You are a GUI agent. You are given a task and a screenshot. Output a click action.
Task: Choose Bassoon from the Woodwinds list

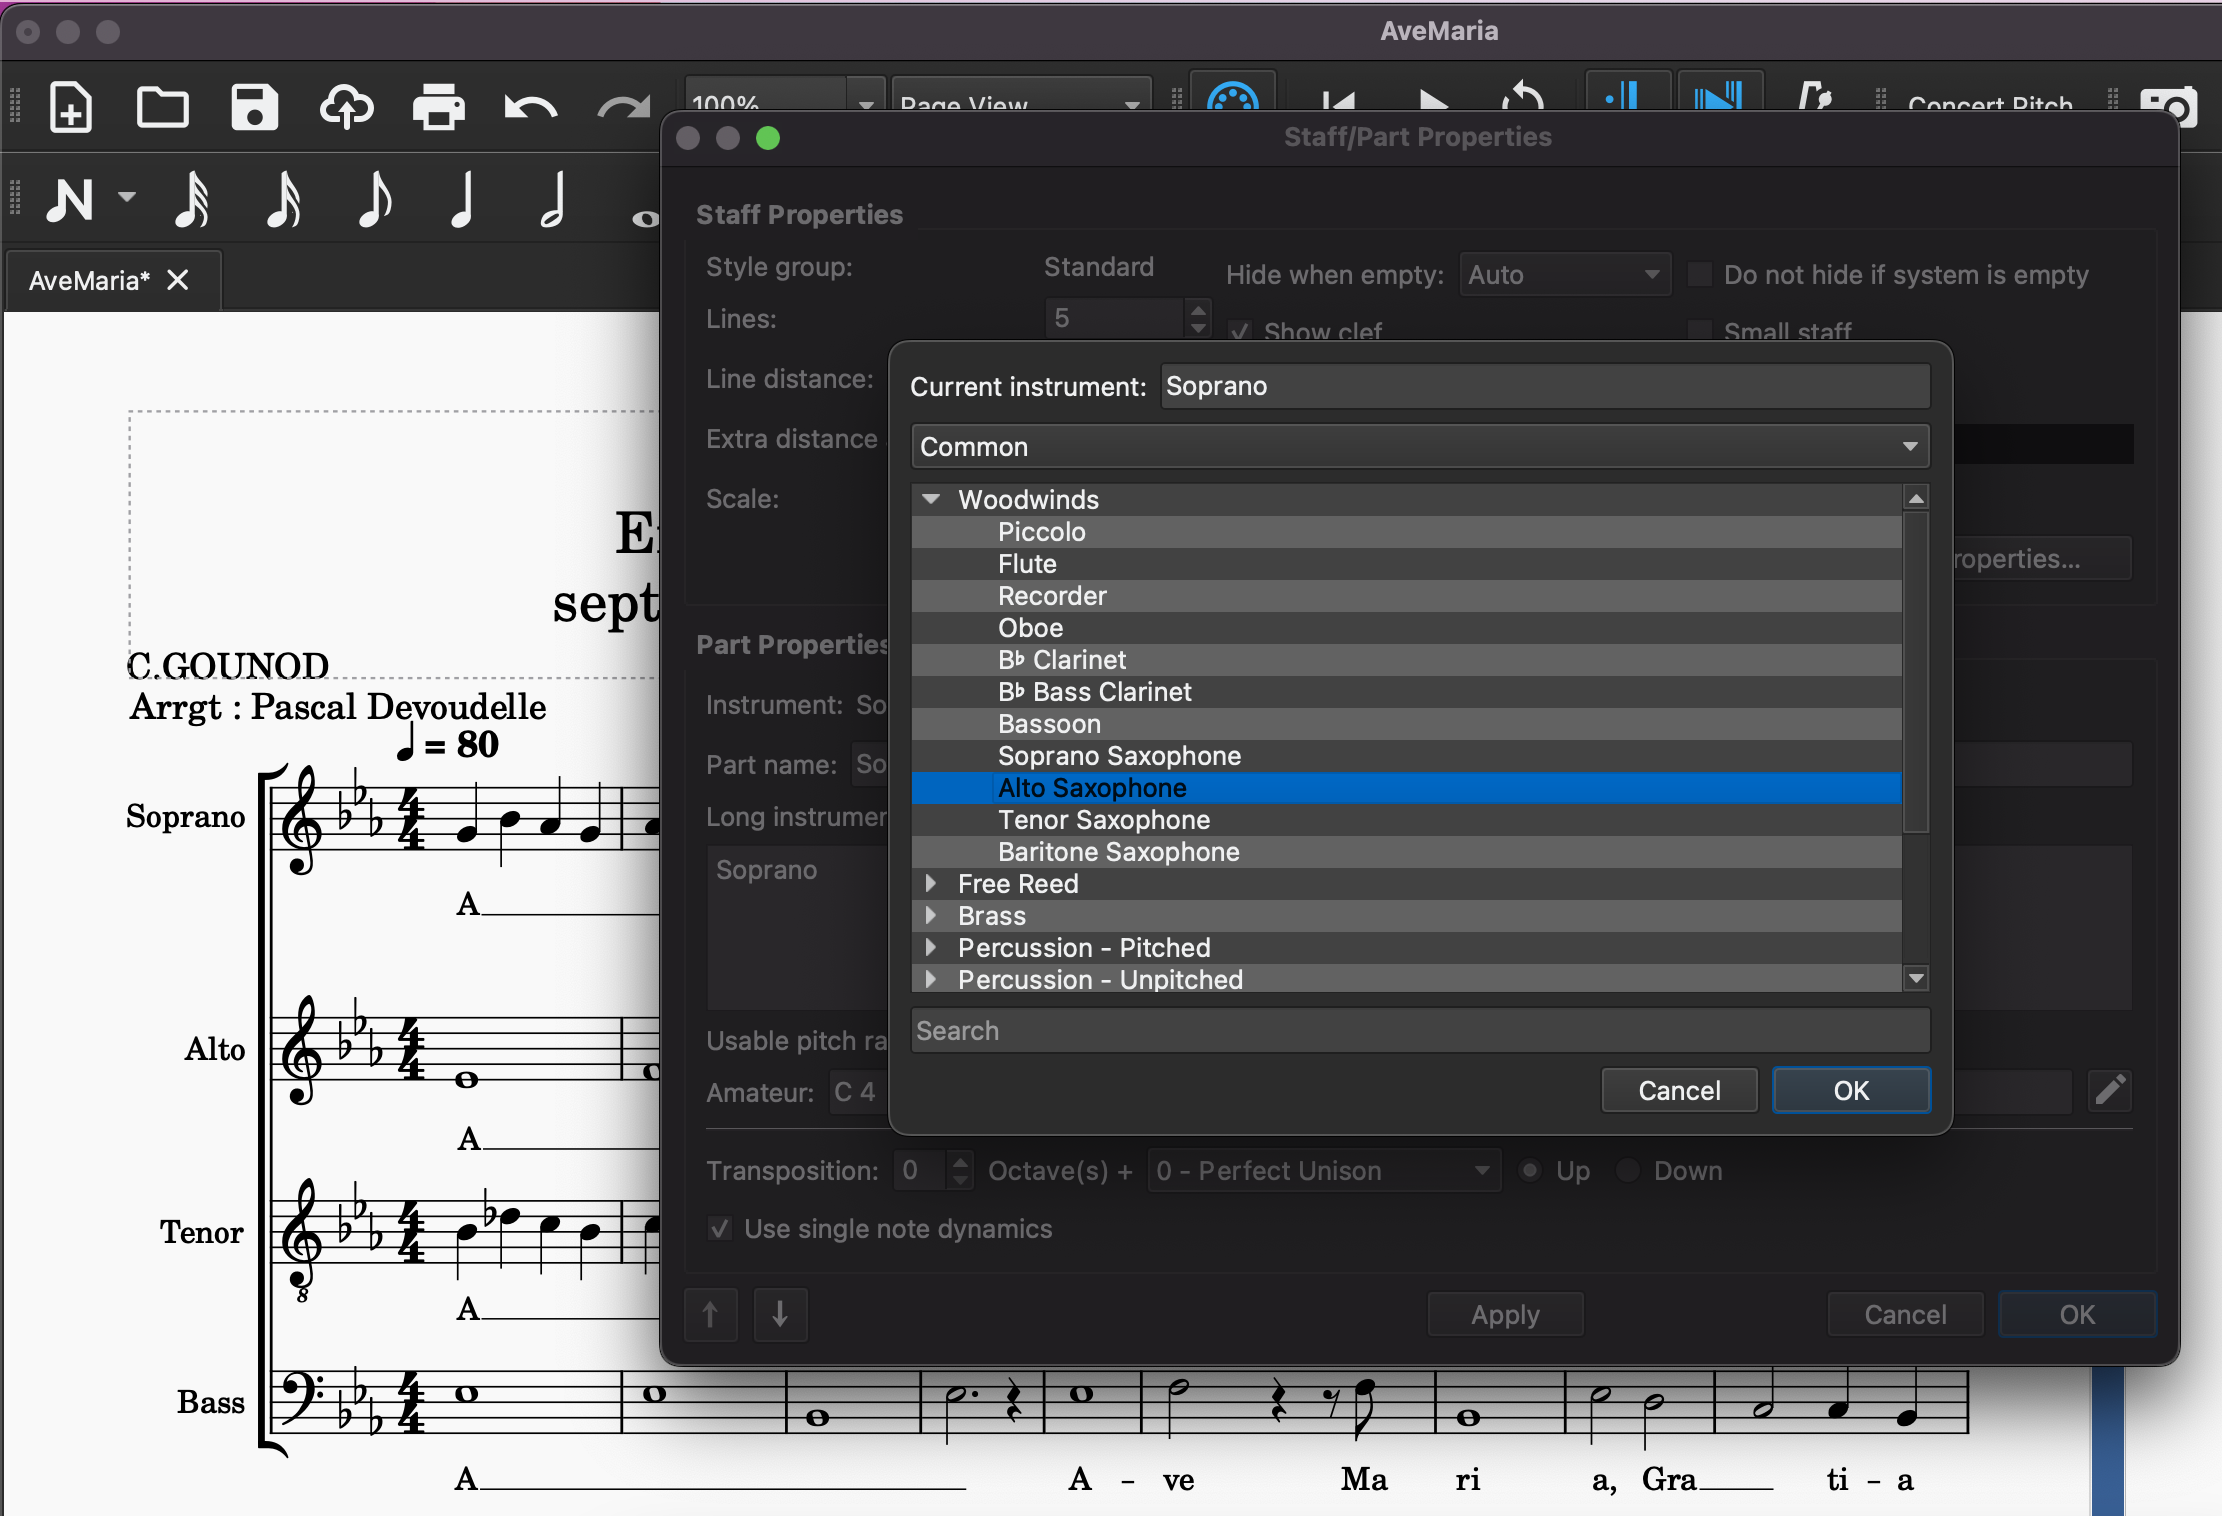pyautogui.click(x=1049, y=724)
